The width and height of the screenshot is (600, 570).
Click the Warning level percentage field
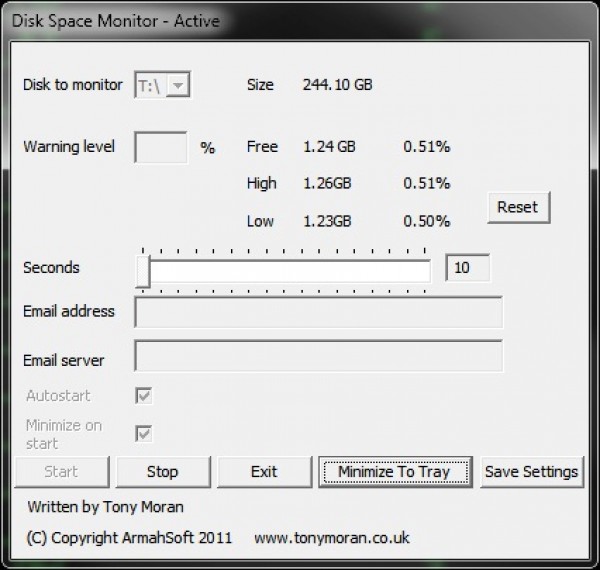click(x=161, y=147)
